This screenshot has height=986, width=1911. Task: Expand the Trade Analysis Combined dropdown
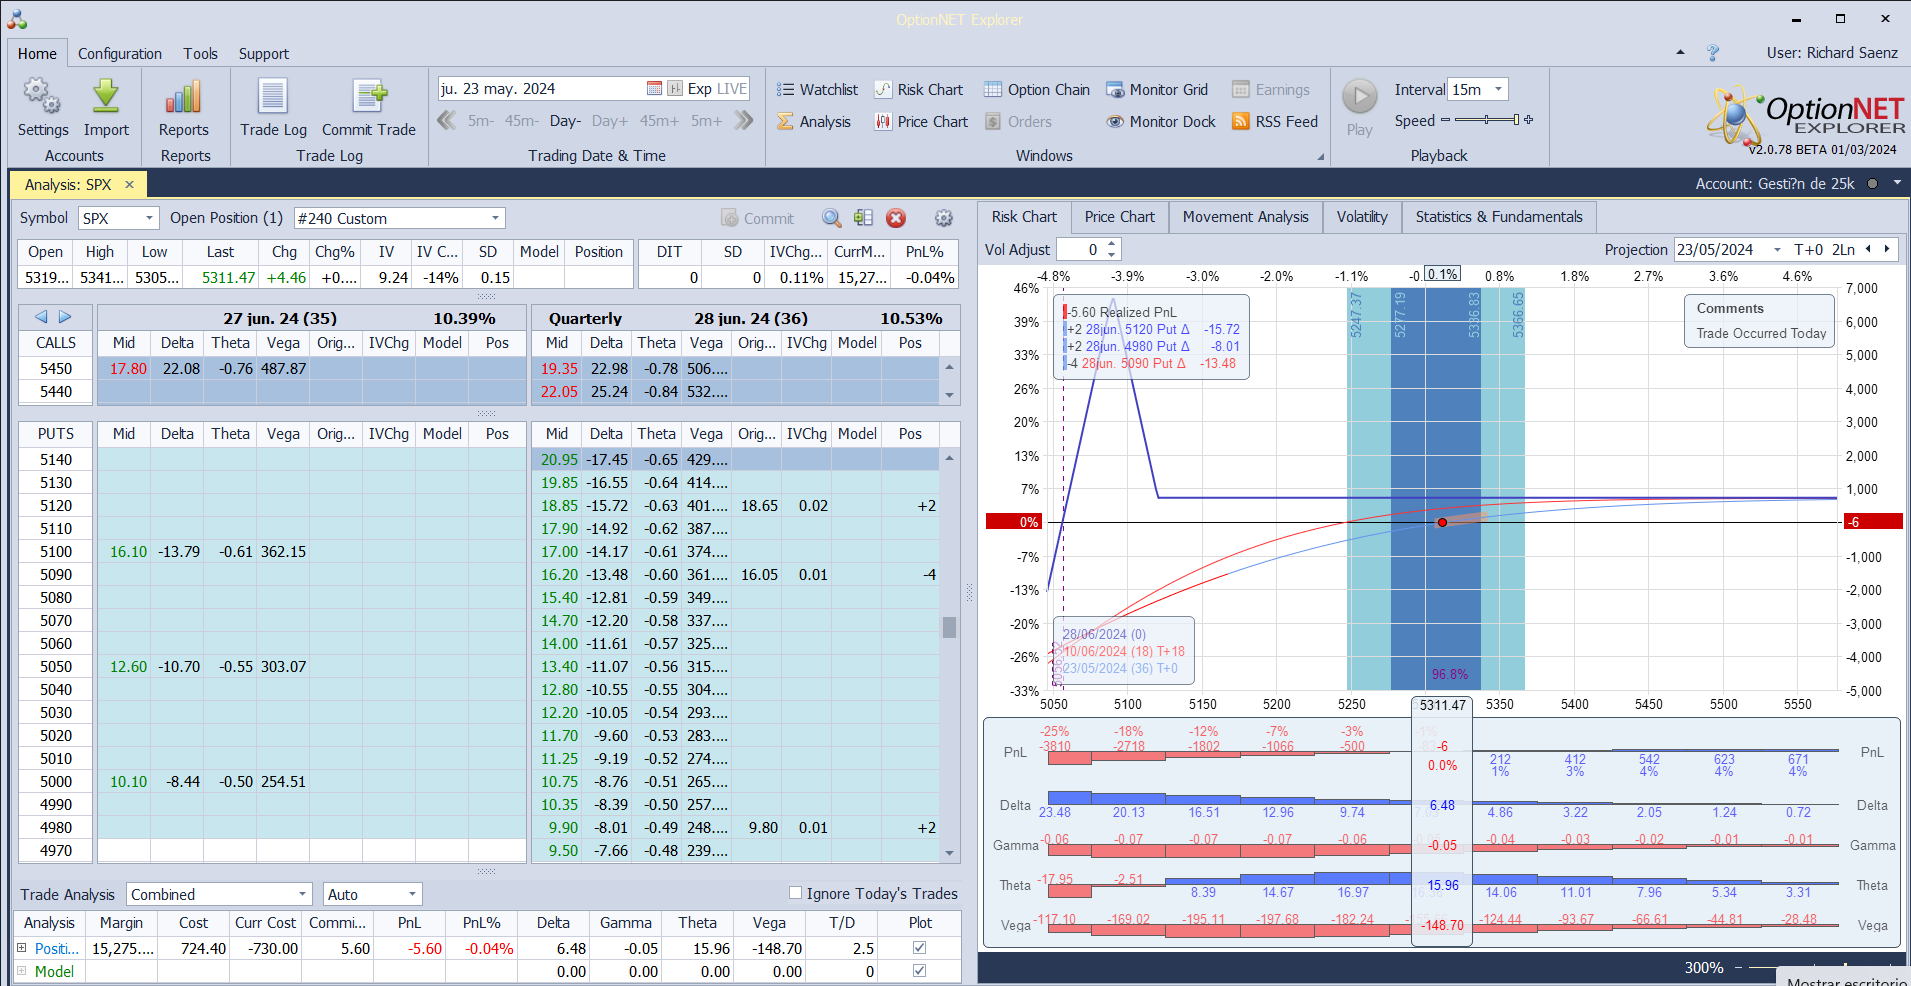(302, 894)
